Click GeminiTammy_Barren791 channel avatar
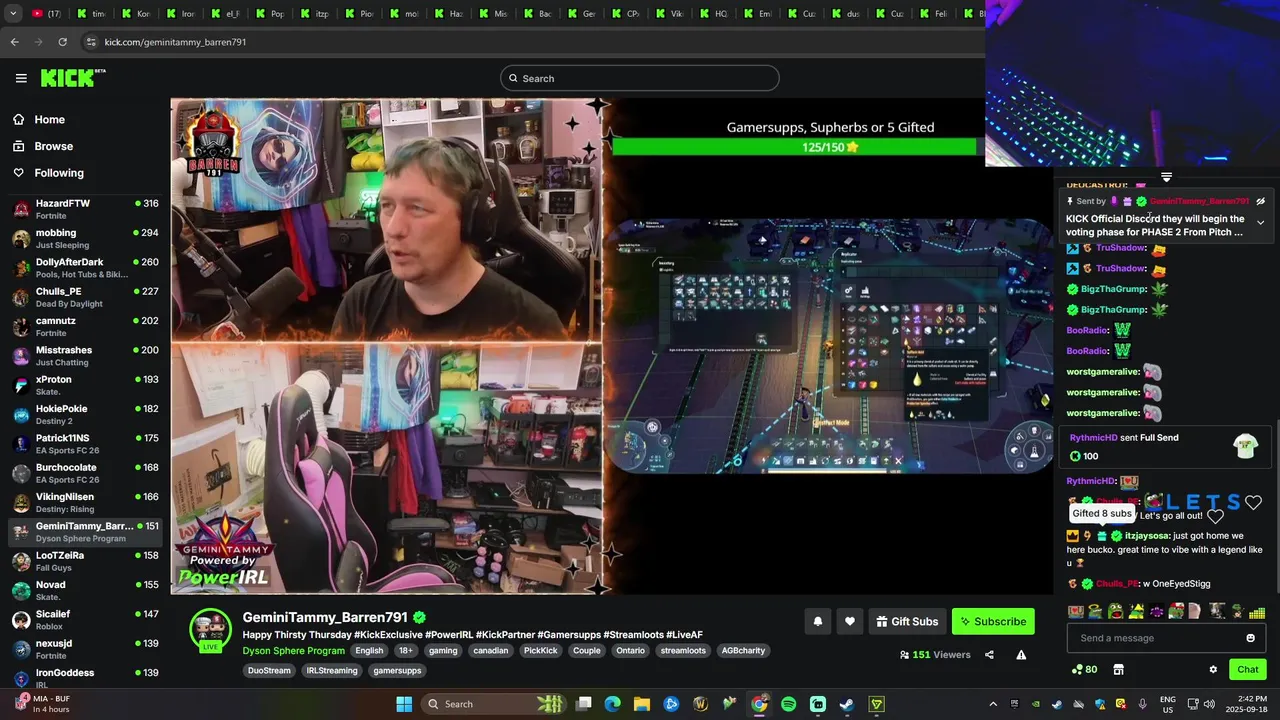Screen dimensions: 1280x720 [x=211, y=629]
